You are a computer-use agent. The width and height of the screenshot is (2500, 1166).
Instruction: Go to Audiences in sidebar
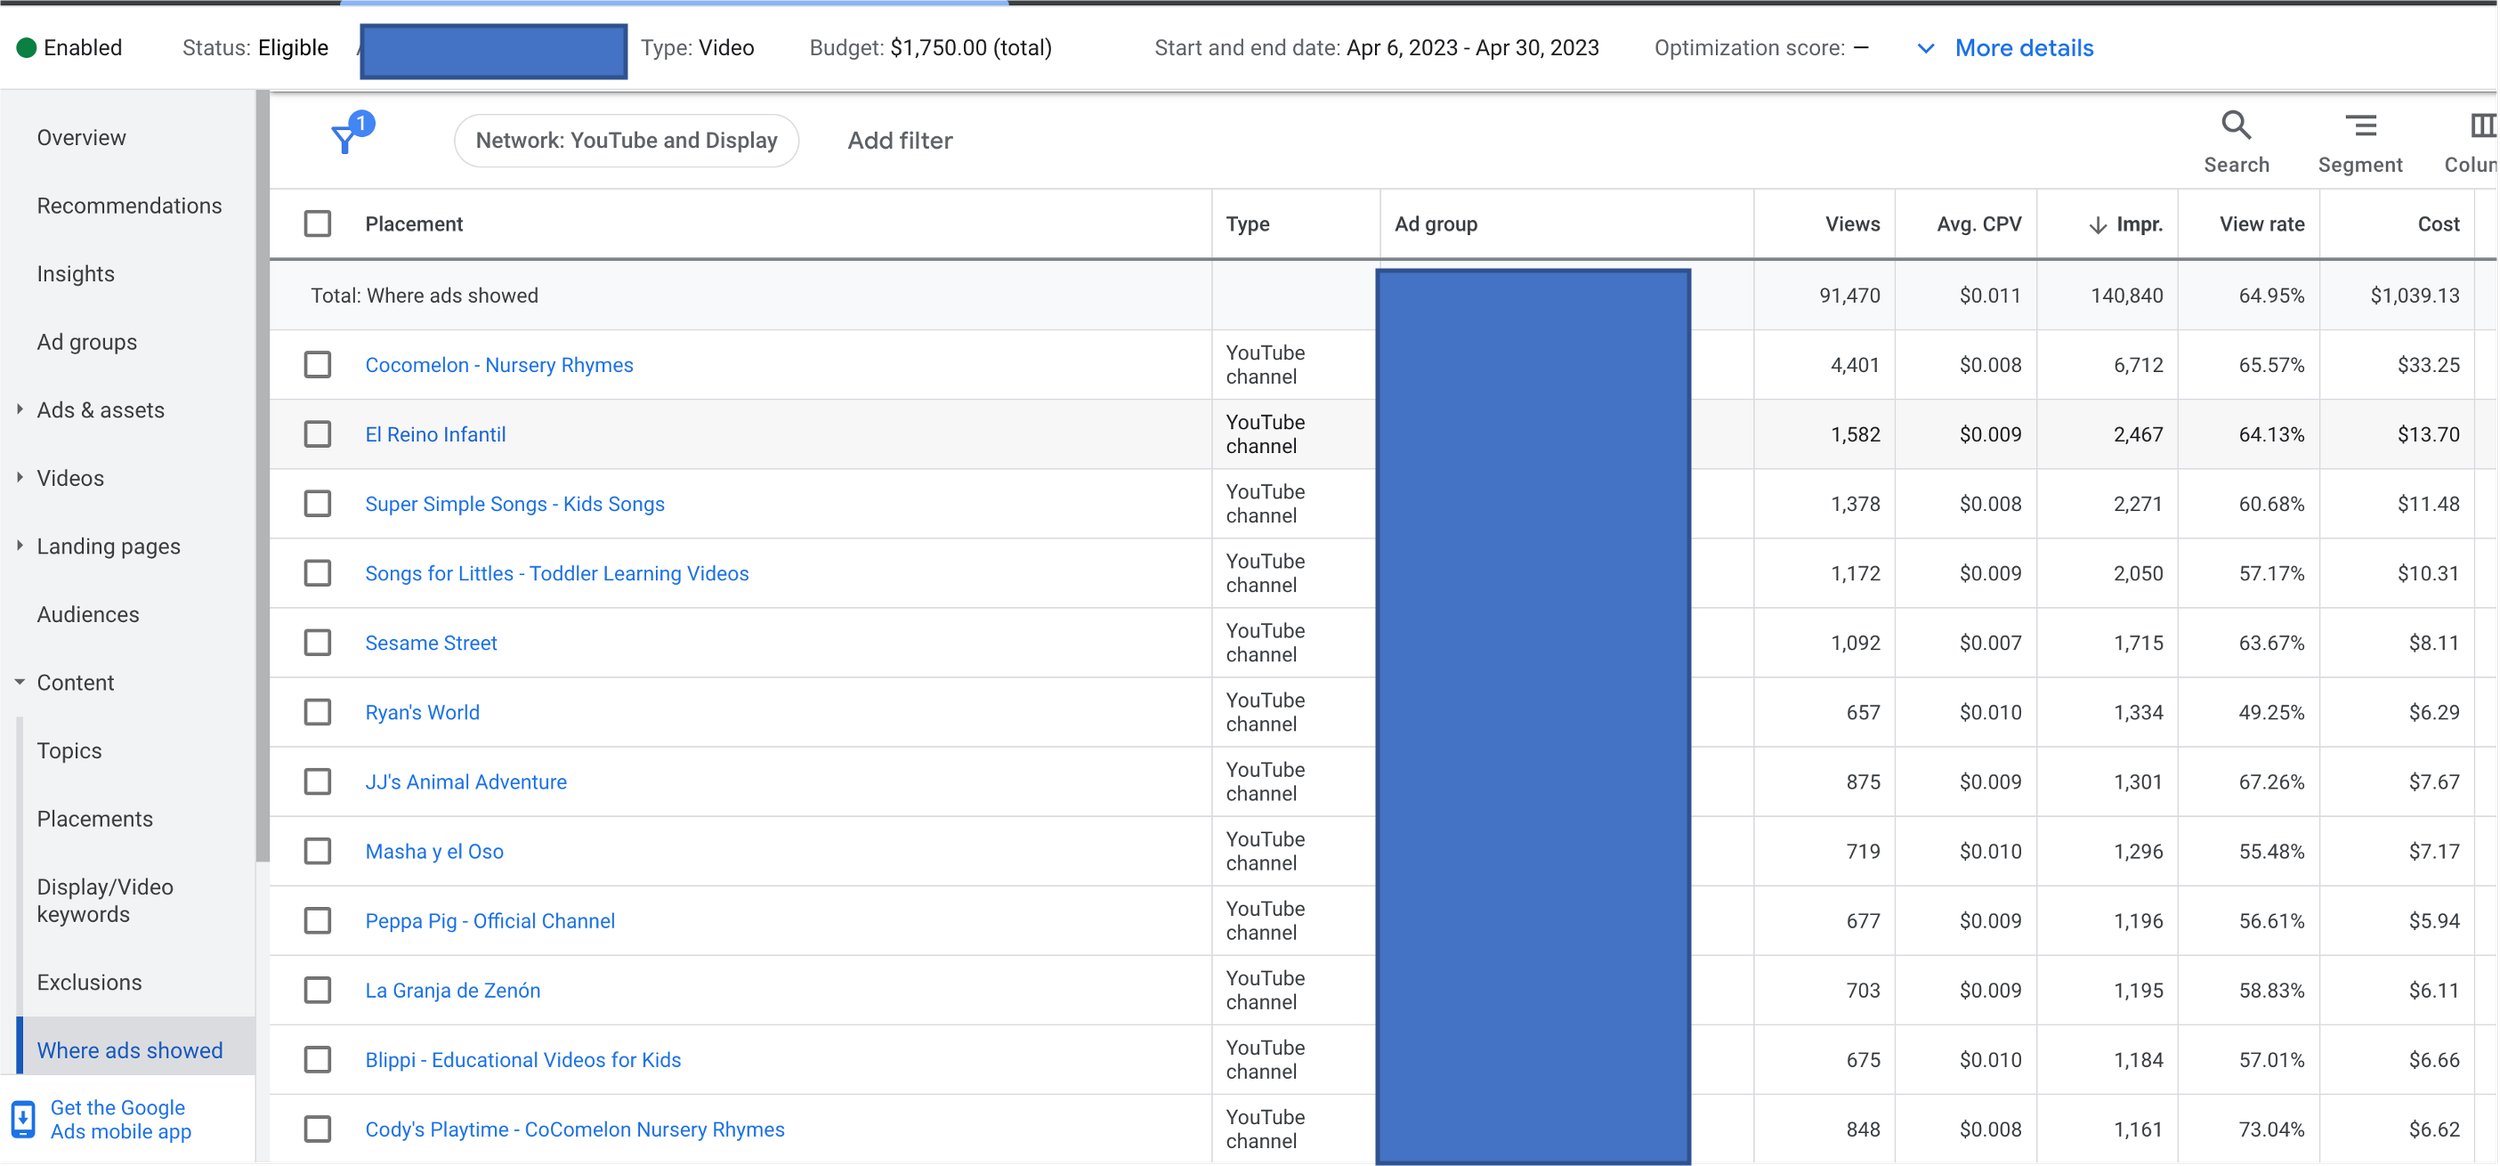click(88, 614)
